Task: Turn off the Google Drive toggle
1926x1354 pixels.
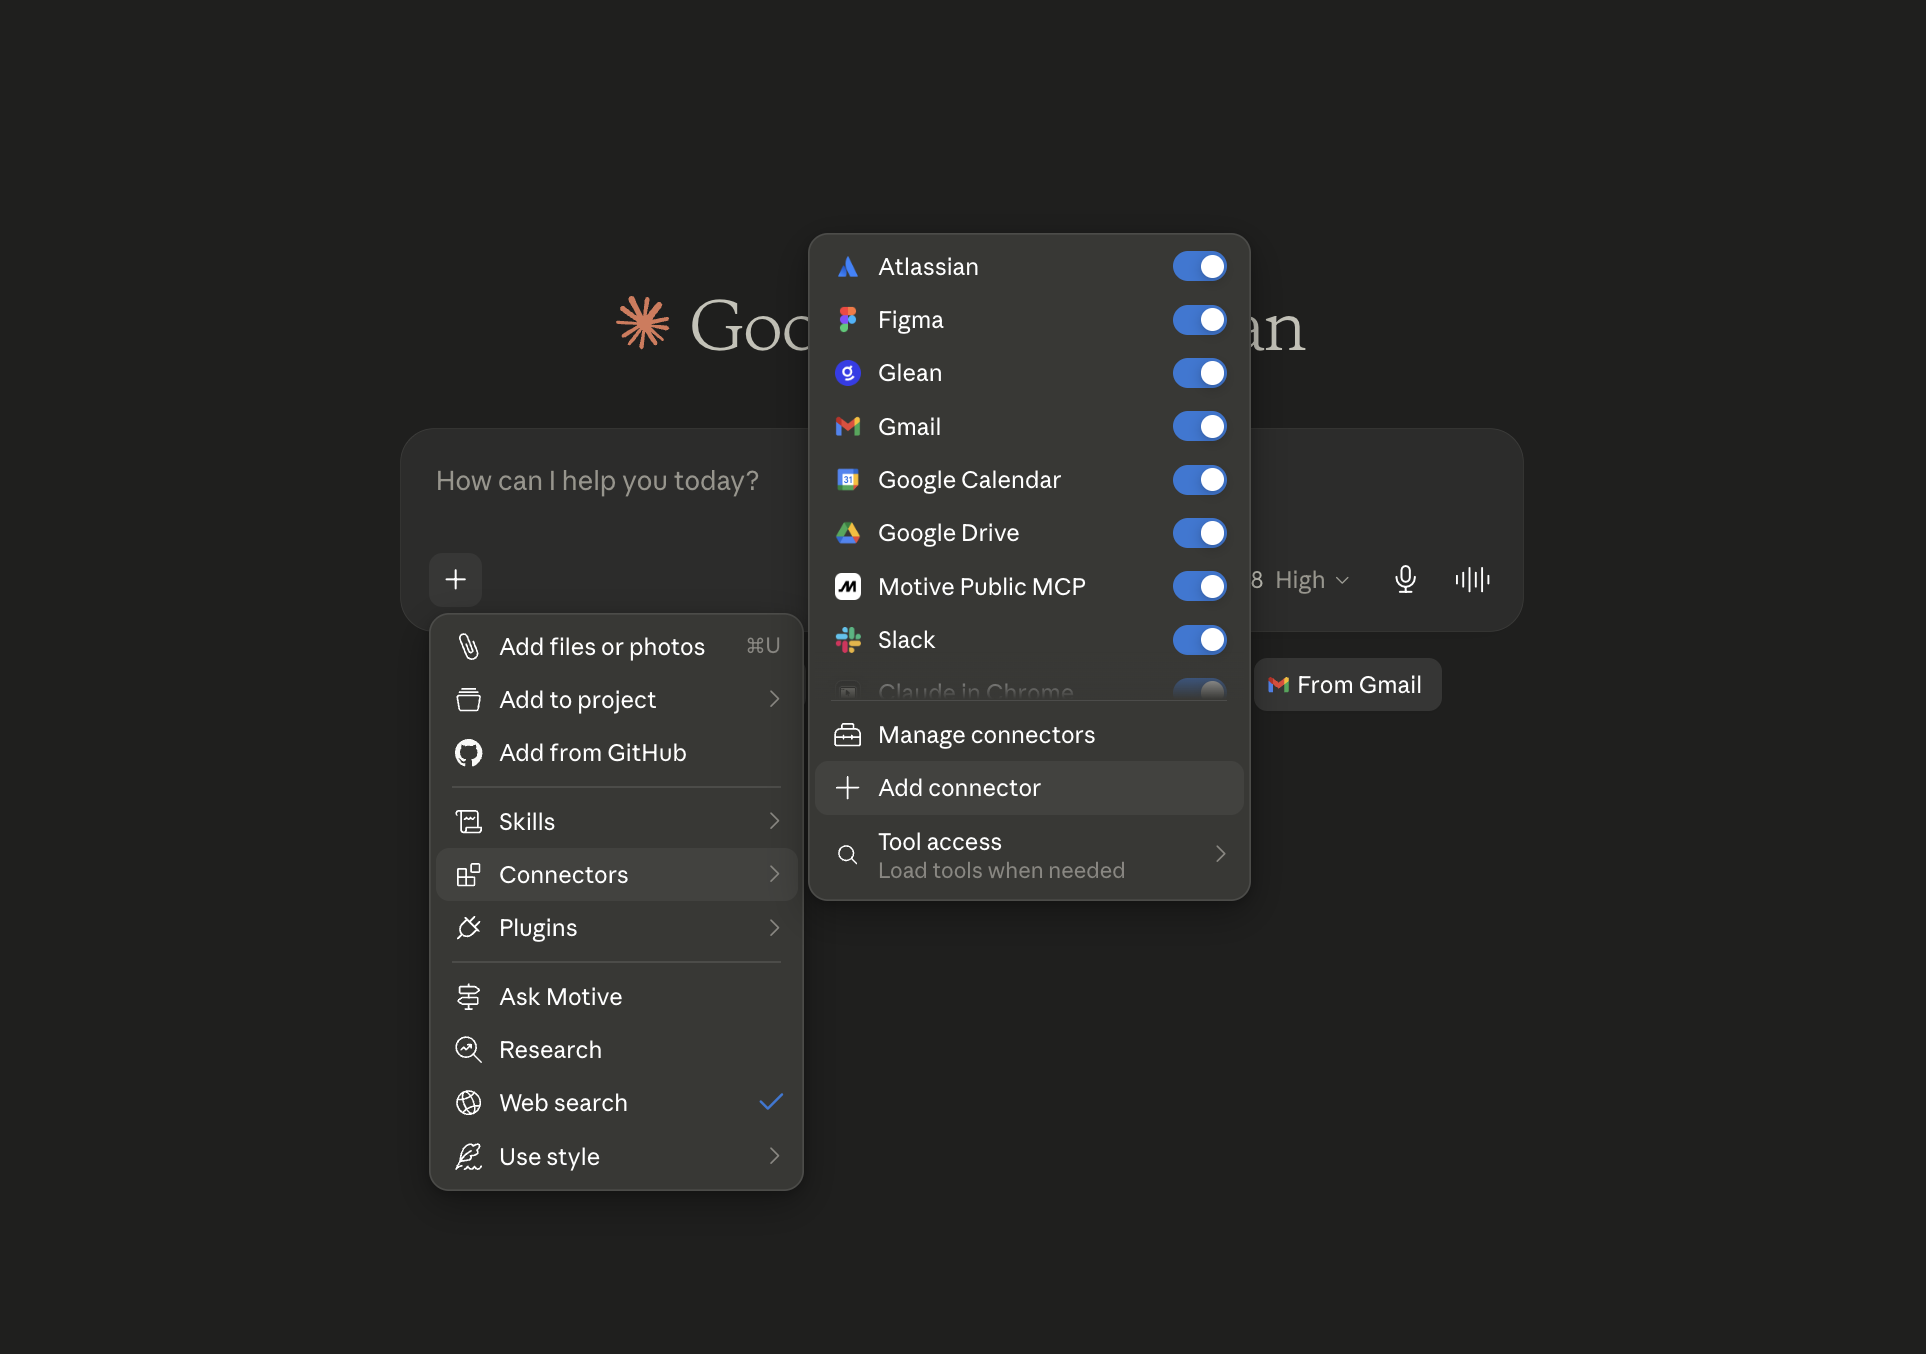Action: (x=1200, y=533)
